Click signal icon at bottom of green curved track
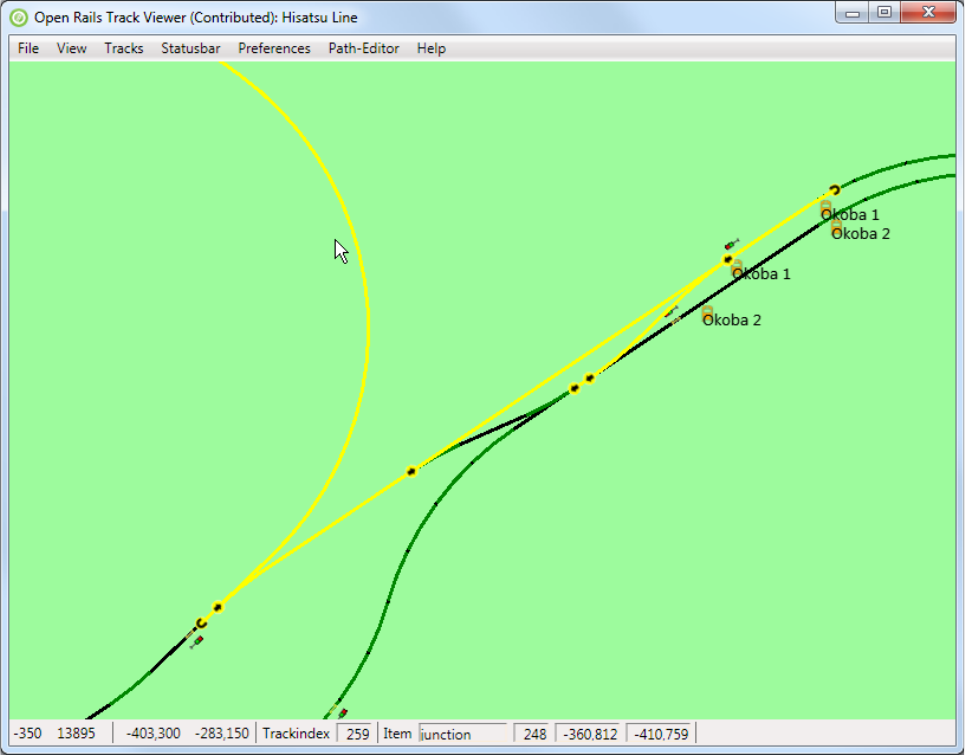 coord(342,713)
